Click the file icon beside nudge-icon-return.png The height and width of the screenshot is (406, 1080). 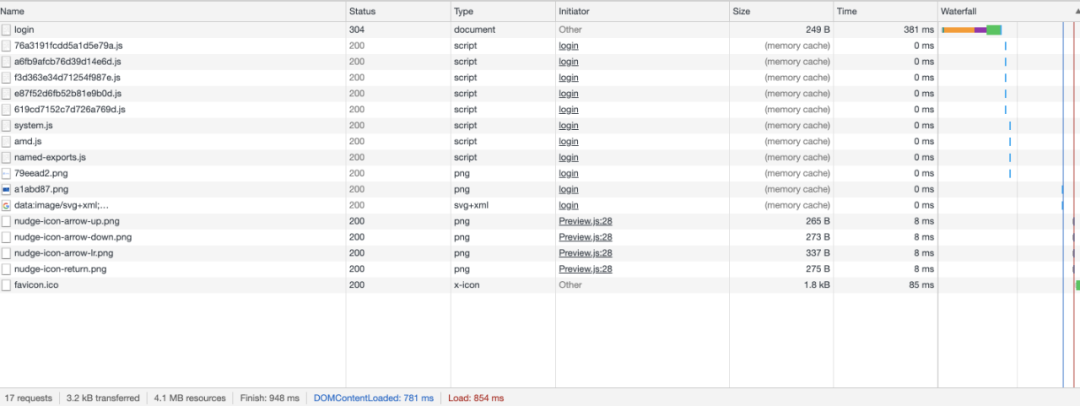(6, 269)
